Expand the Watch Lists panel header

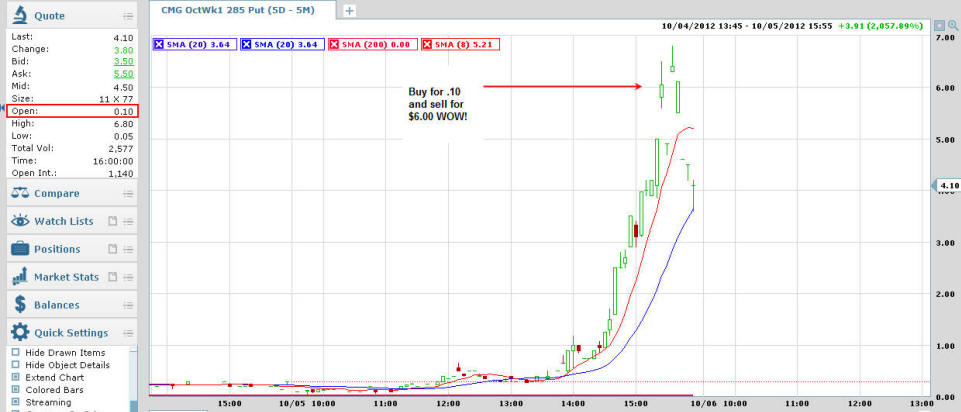(x=72, y=221)
